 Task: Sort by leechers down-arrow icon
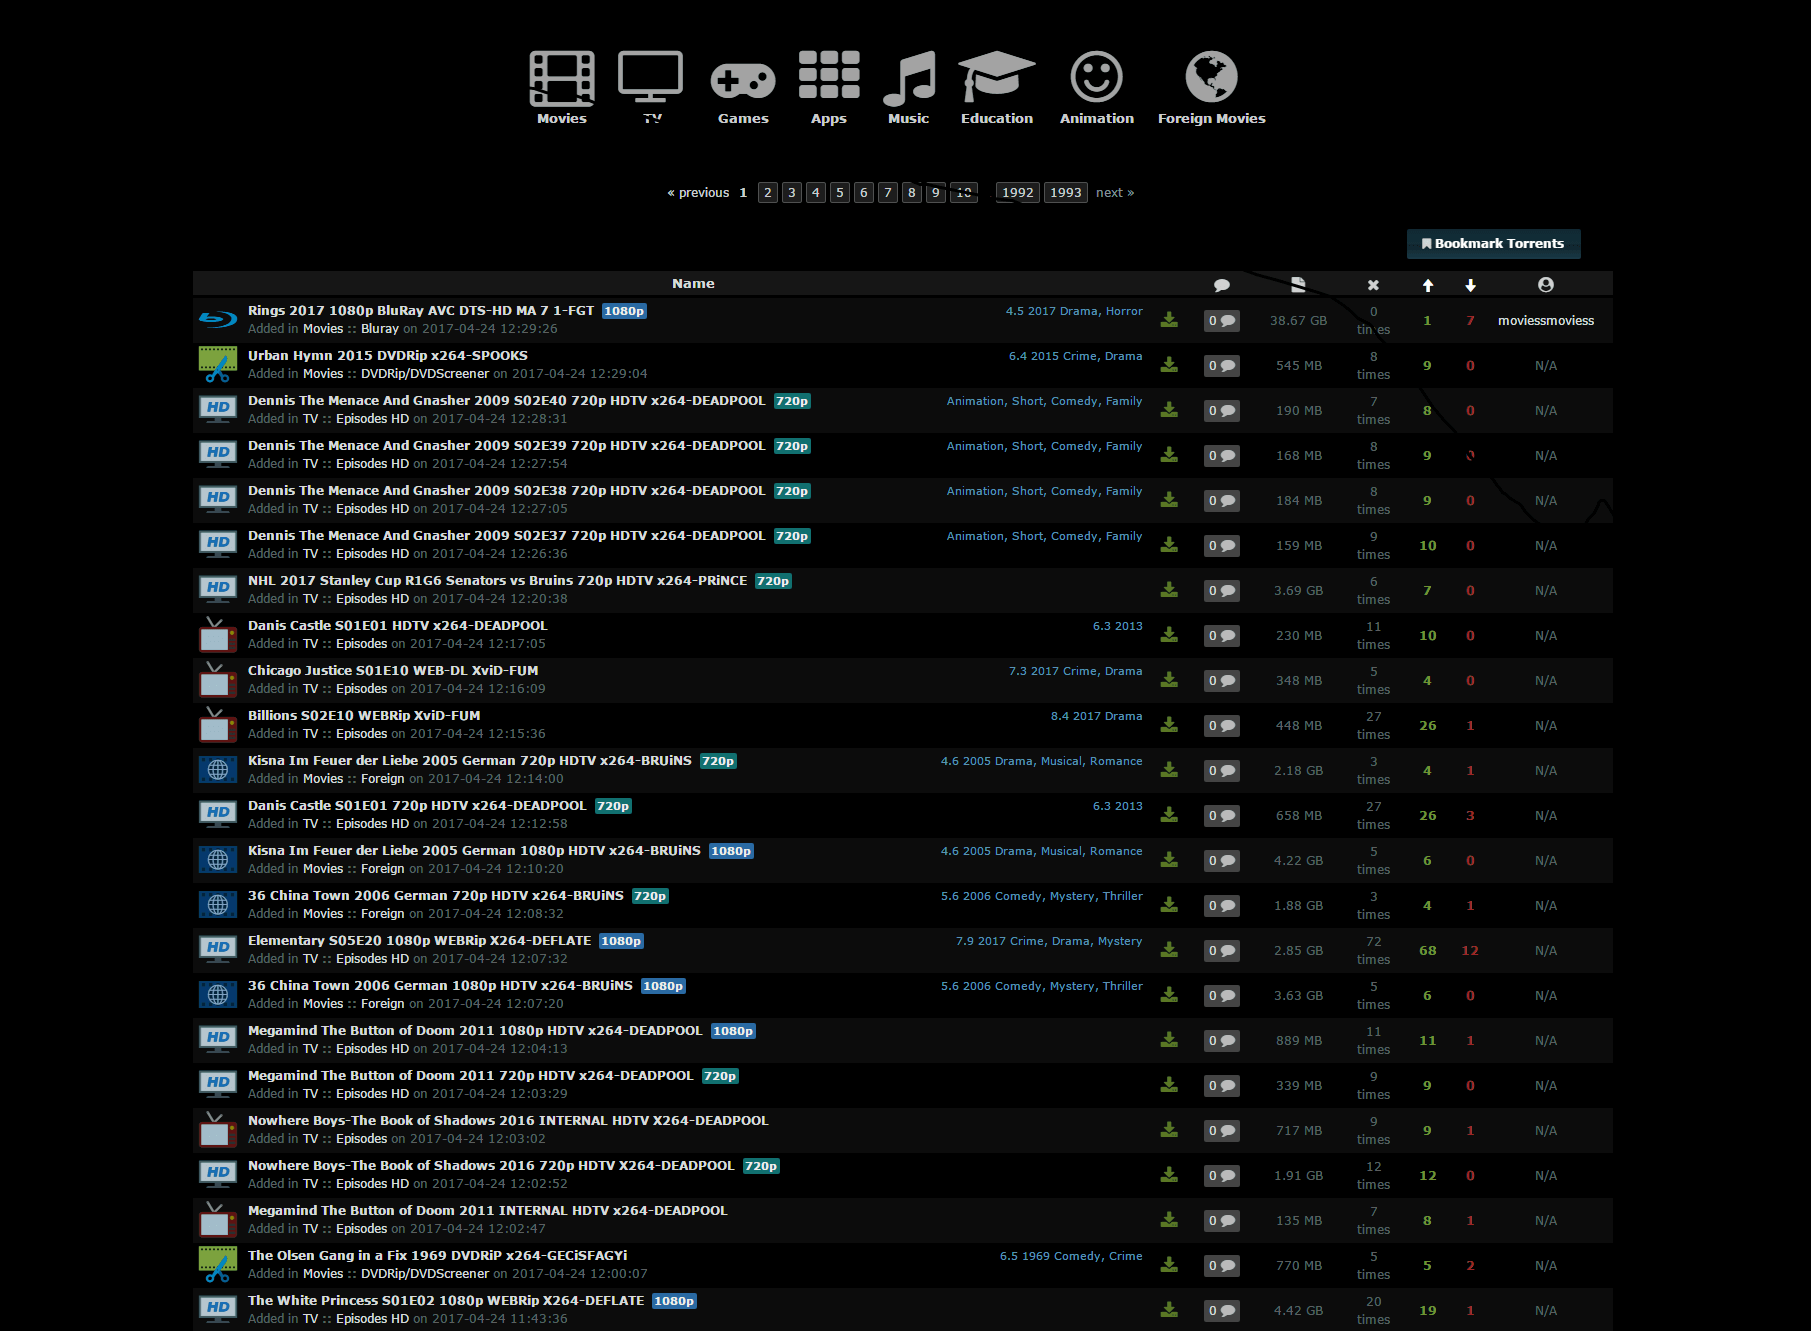(x=1470, y=285)
